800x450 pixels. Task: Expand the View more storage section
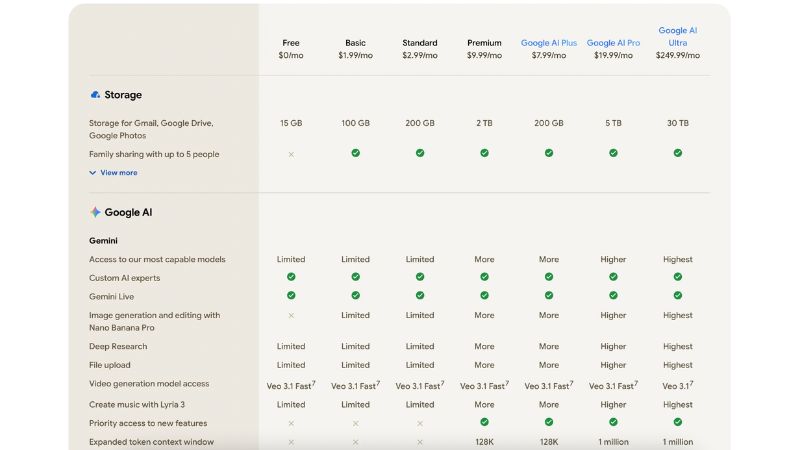pos(118,173)
